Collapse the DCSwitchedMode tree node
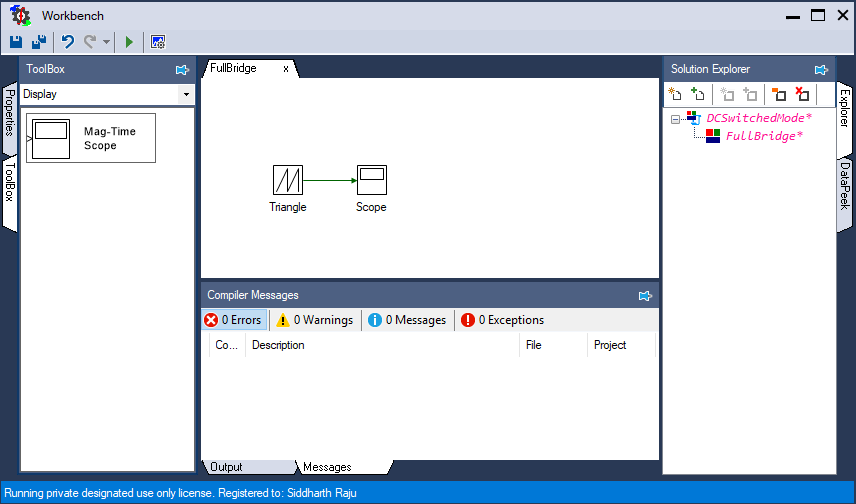The width and height of the screenshot is (856, 504). tap(676, 119)
